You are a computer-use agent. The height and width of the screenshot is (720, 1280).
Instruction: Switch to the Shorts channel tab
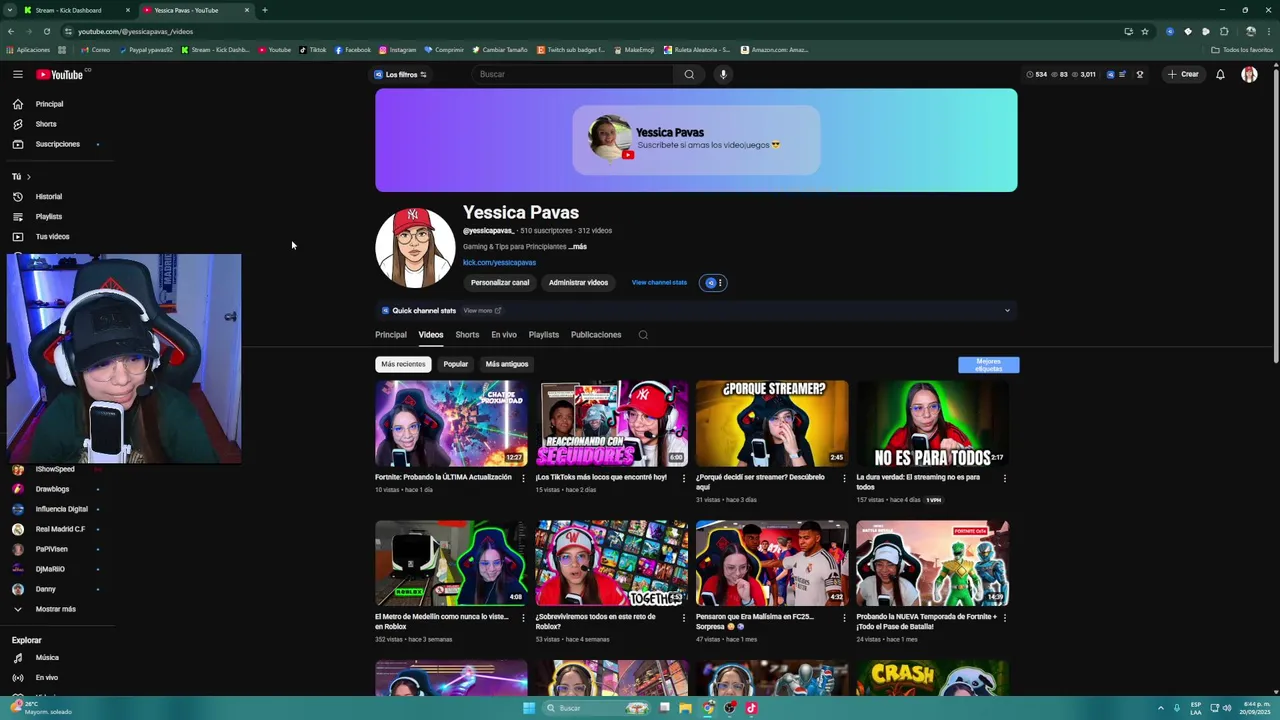467,335
